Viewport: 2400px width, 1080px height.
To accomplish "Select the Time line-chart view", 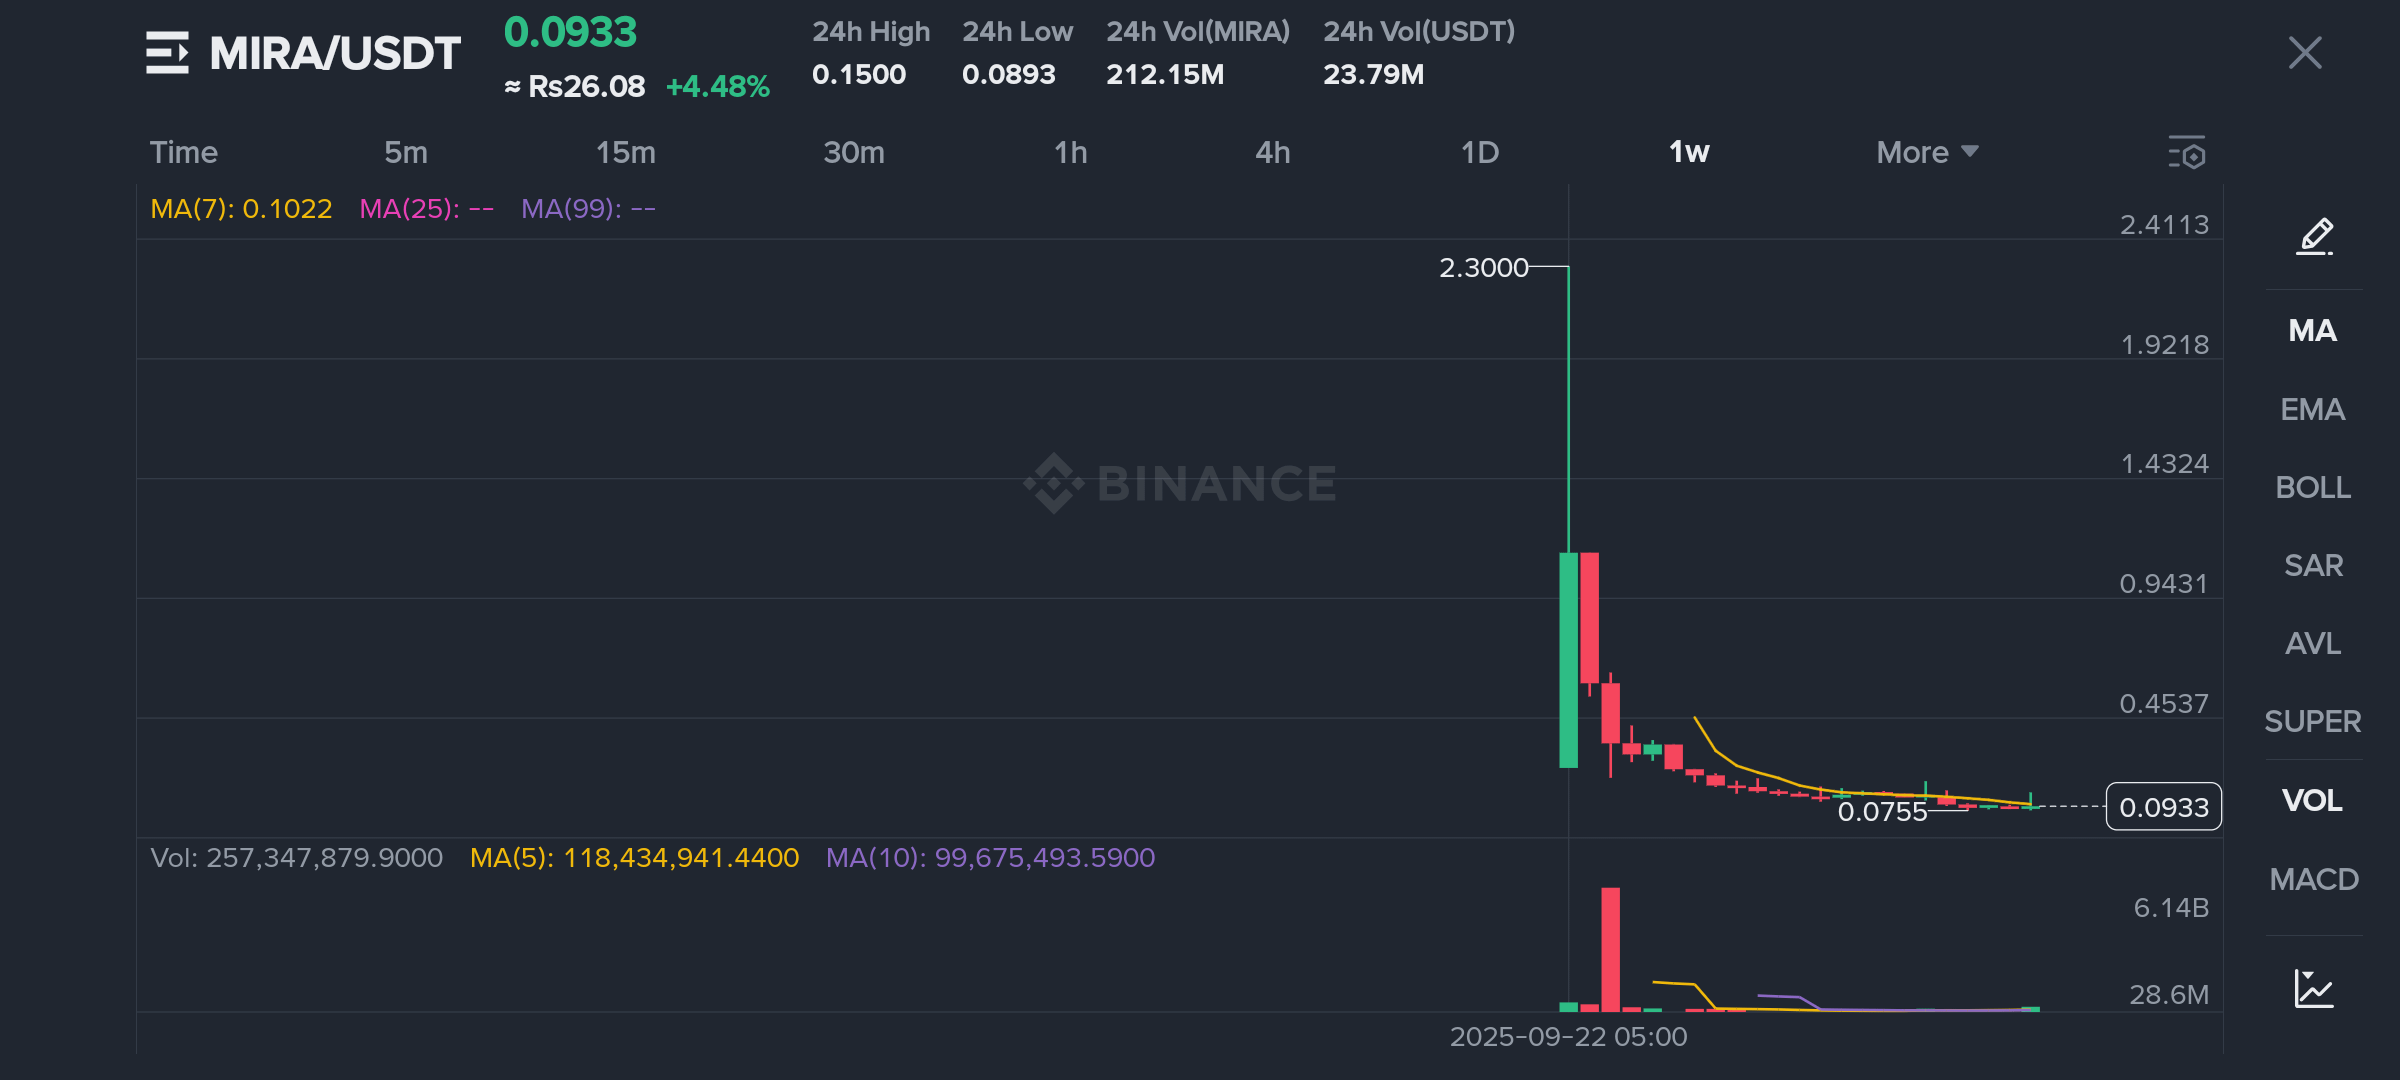I will pos(184,152).
